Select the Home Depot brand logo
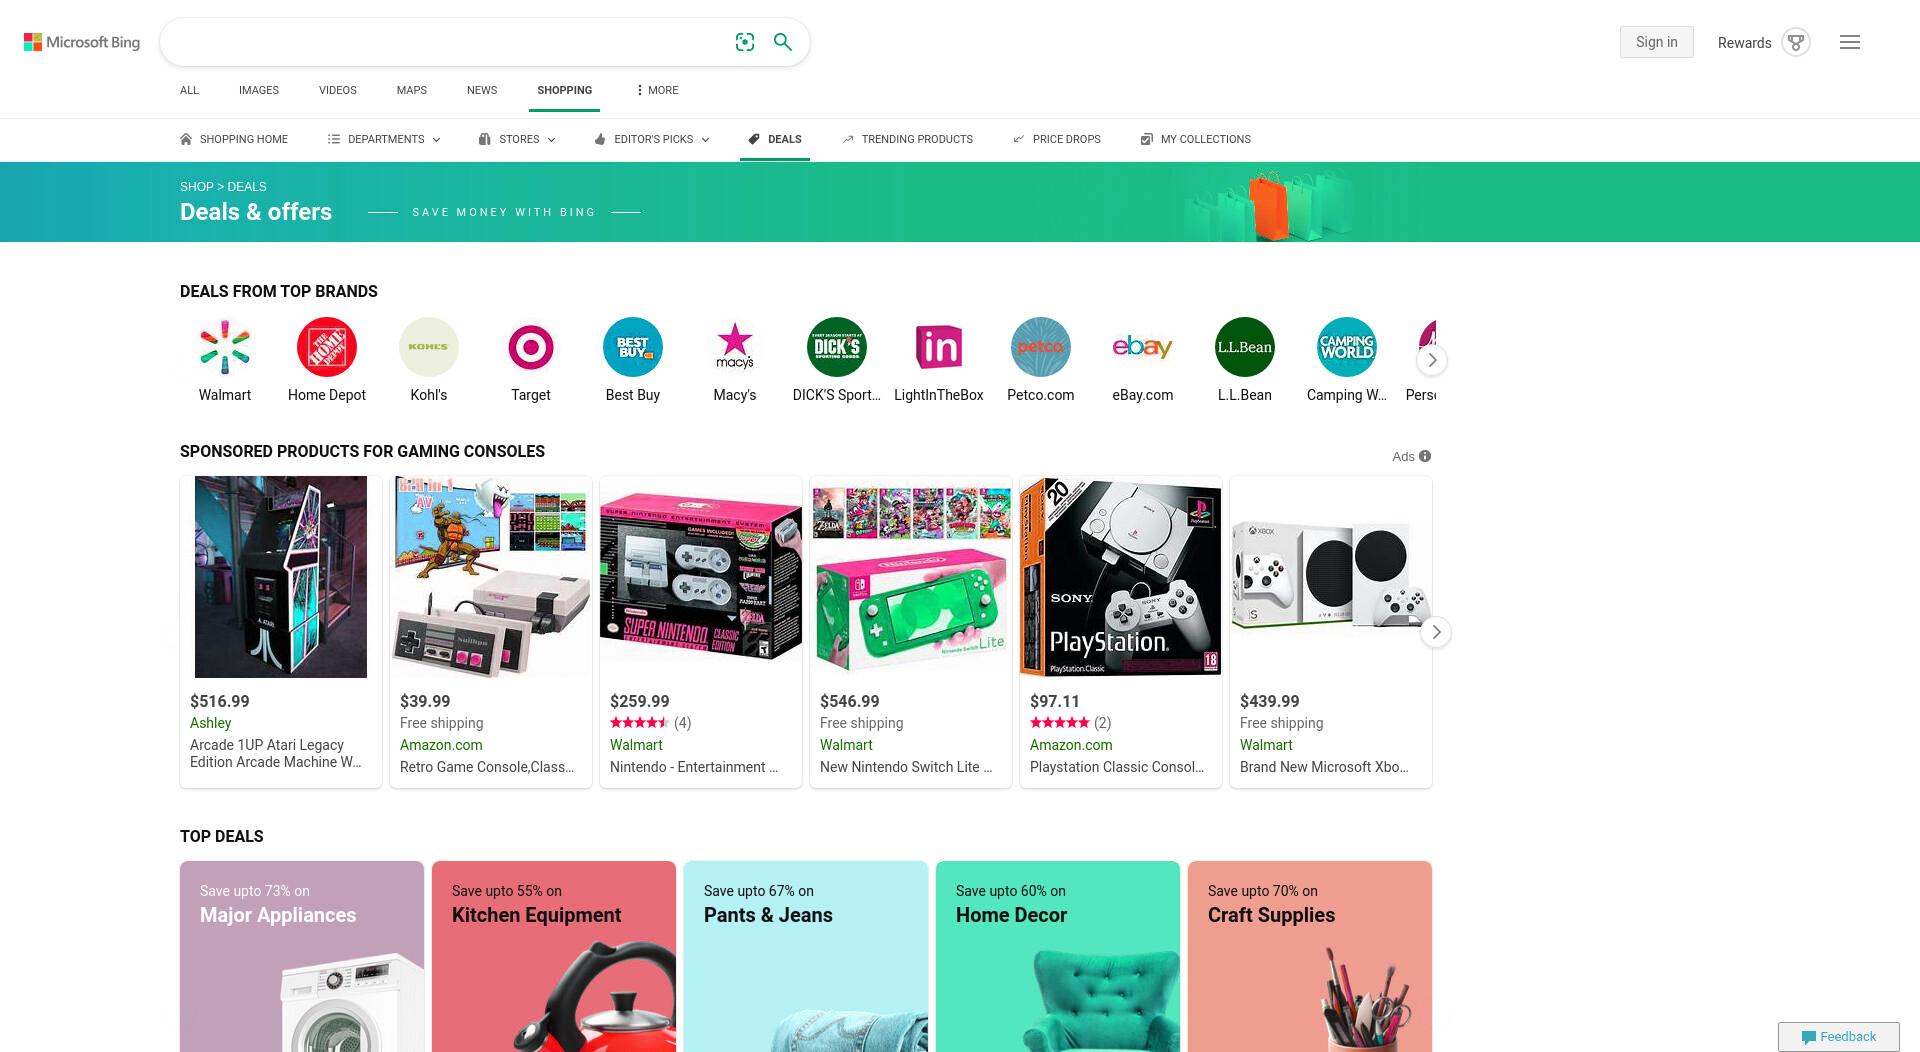The height and width of the screenshot is (1052, 1920). point(327,347)
